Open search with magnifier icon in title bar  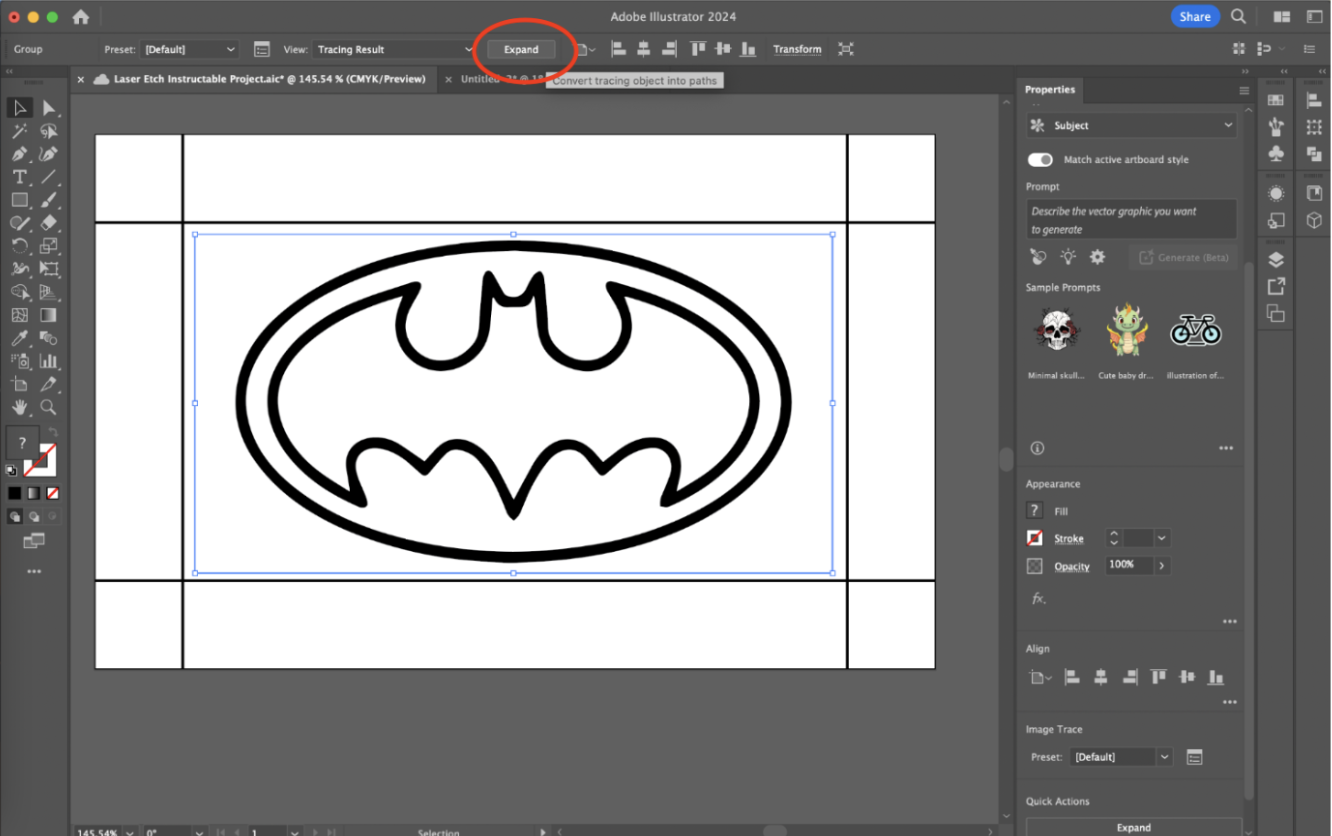pos(1238,17)
